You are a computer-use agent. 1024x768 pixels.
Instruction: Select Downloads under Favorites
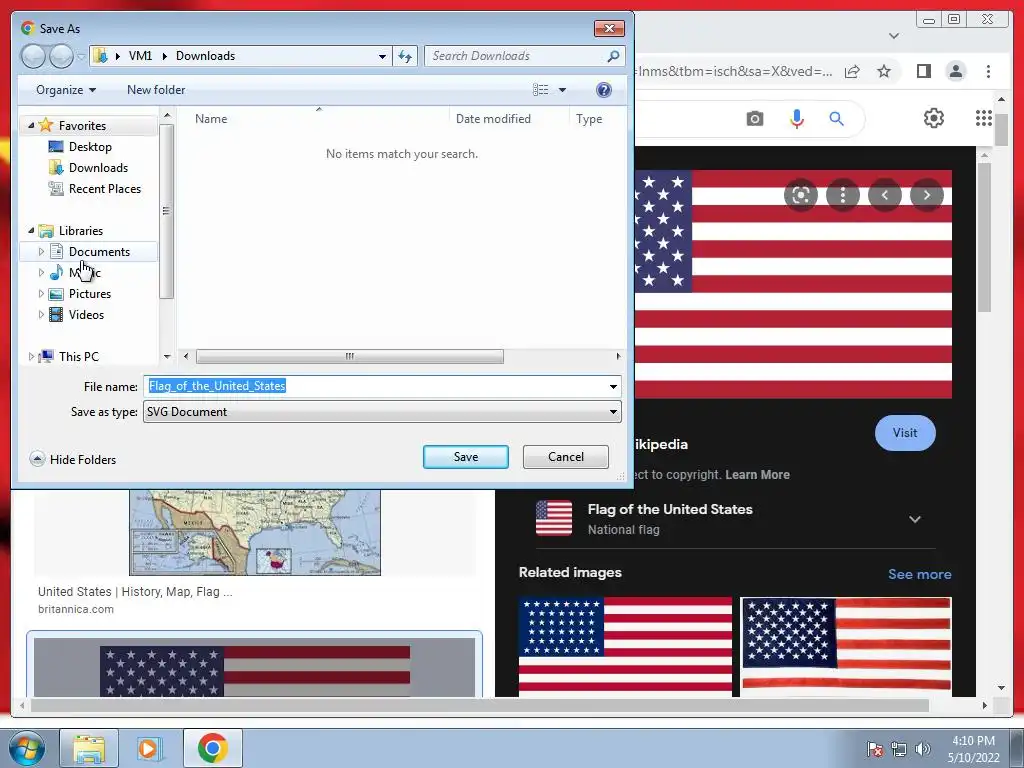(98, 168)
